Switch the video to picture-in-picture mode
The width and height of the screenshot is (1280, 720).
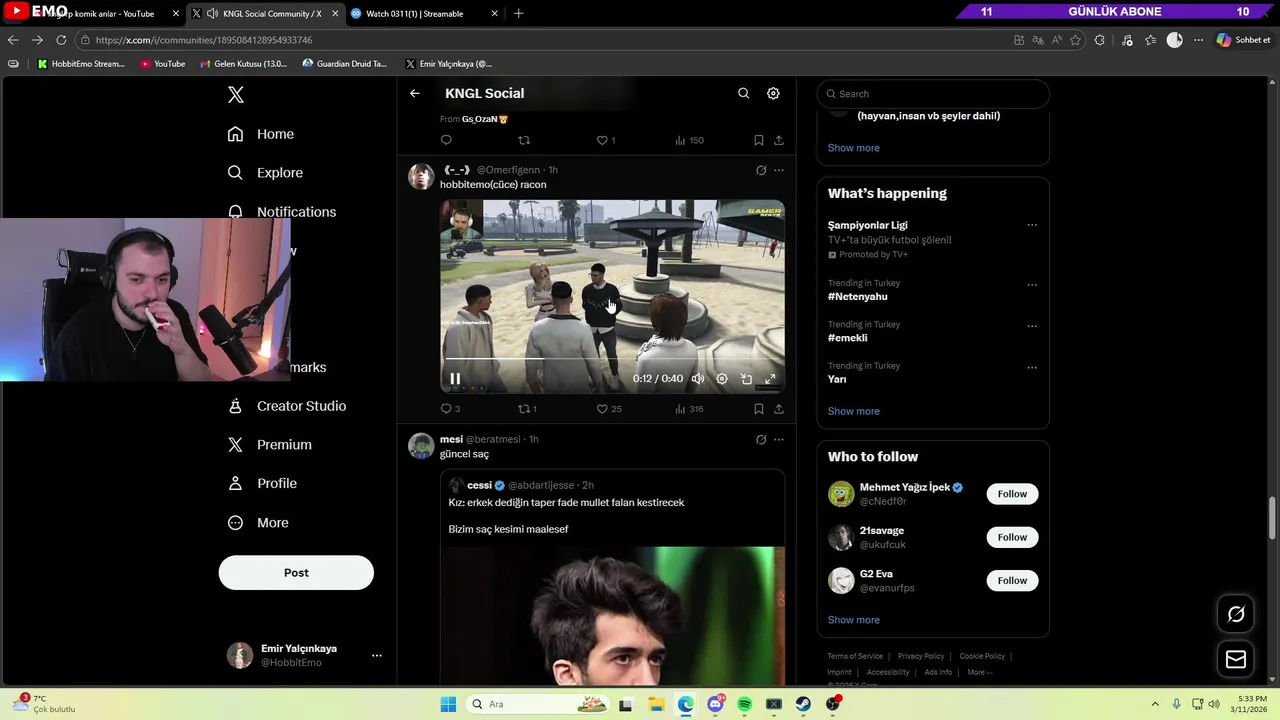click(746, 379)
